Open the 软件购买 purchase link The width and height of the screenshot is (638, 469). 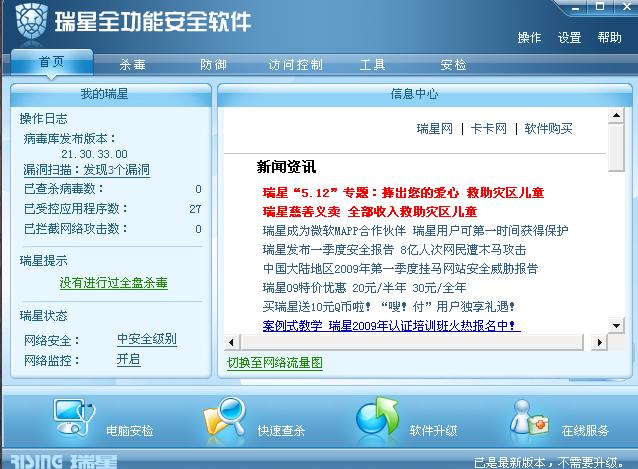coord(548,129)
